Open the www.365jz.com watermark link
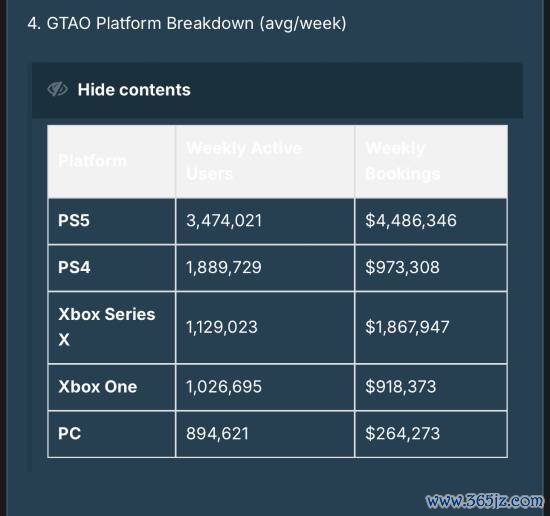The height and width of the screenshot is (516, 550). [x=484, y=501]
